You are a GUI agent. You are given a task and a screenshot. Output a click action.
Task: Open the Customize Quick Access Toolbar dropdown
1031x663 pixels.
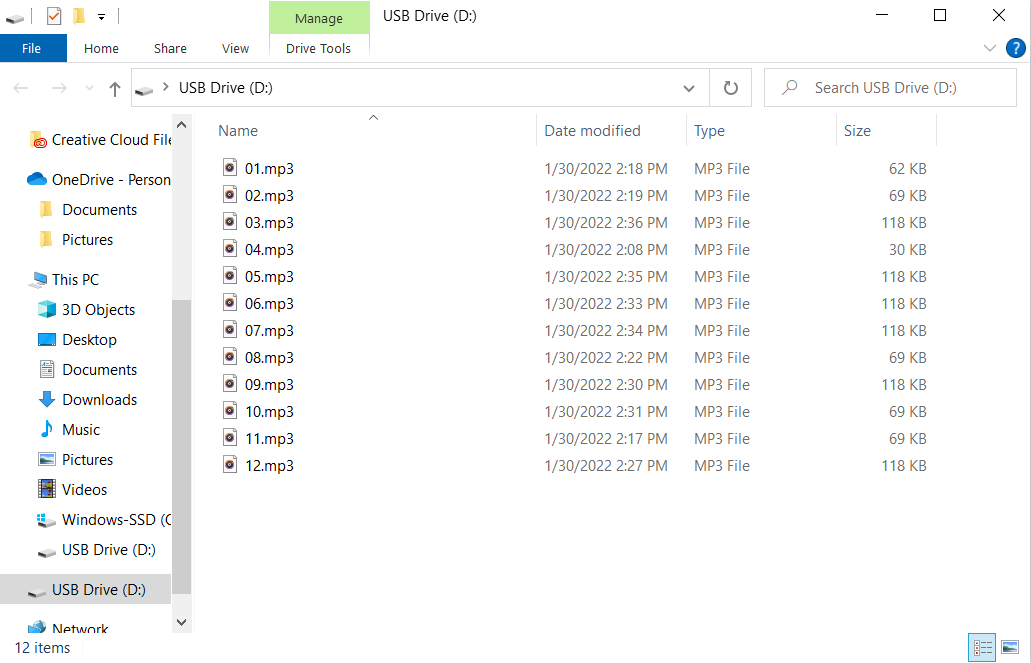tap(101, 15)
